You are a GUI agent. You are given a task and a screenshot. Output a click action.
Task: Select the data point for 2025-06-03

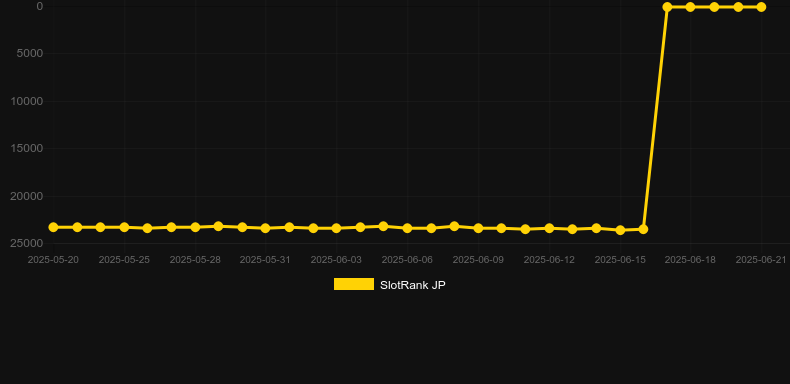click(337, 228)
